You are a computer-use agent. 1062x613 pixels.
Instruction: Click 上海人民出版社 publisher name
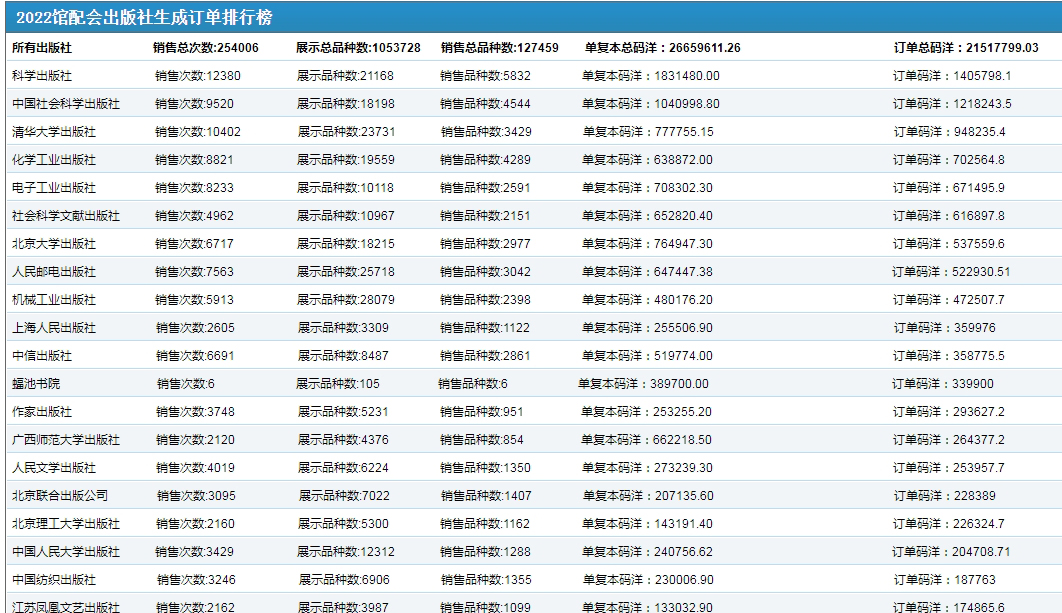[54, 328]
